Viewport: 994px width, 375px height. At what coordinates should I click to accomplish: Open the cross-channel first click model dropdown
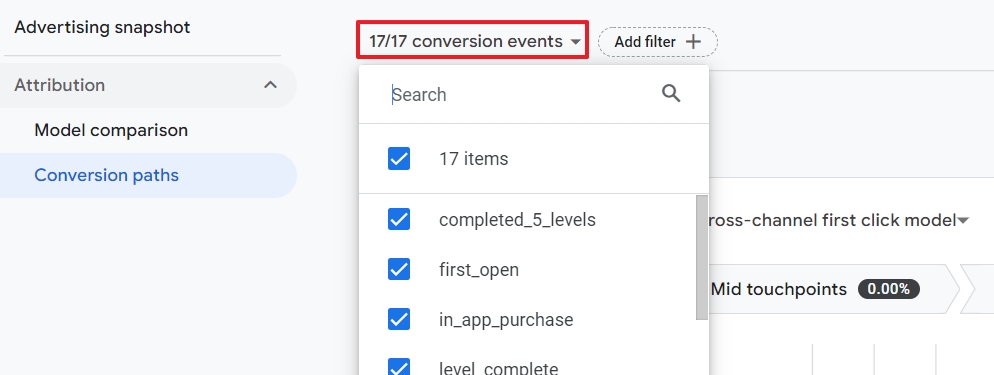click(x=963, y=220)
